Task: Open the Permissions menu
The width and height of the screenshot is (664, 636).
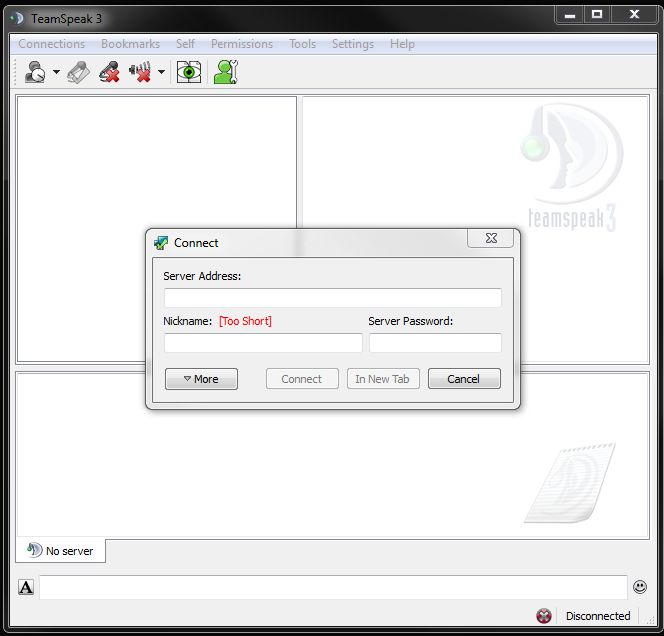Action: click(242, 44)
